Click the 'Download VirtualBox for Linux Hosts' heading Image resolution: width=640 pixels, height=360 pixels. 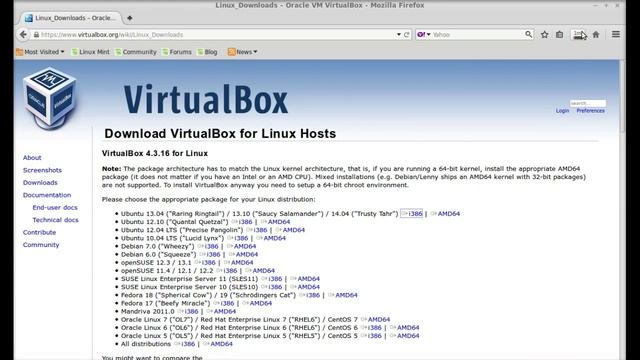point(220,134)
